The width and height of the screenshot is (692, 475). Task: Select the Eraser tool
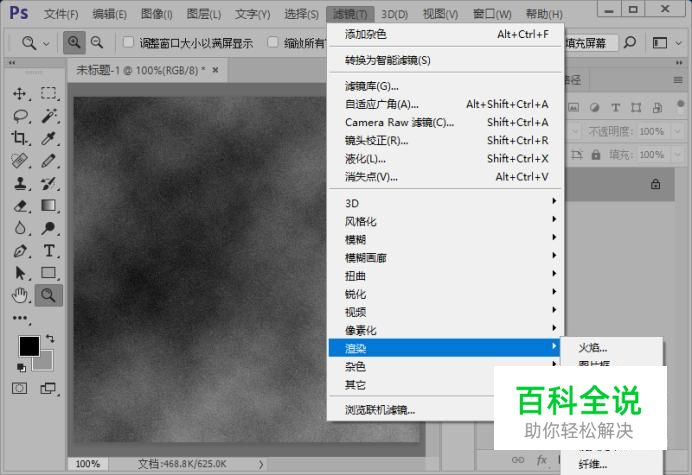pyautogui.click(x=19, y=206)
